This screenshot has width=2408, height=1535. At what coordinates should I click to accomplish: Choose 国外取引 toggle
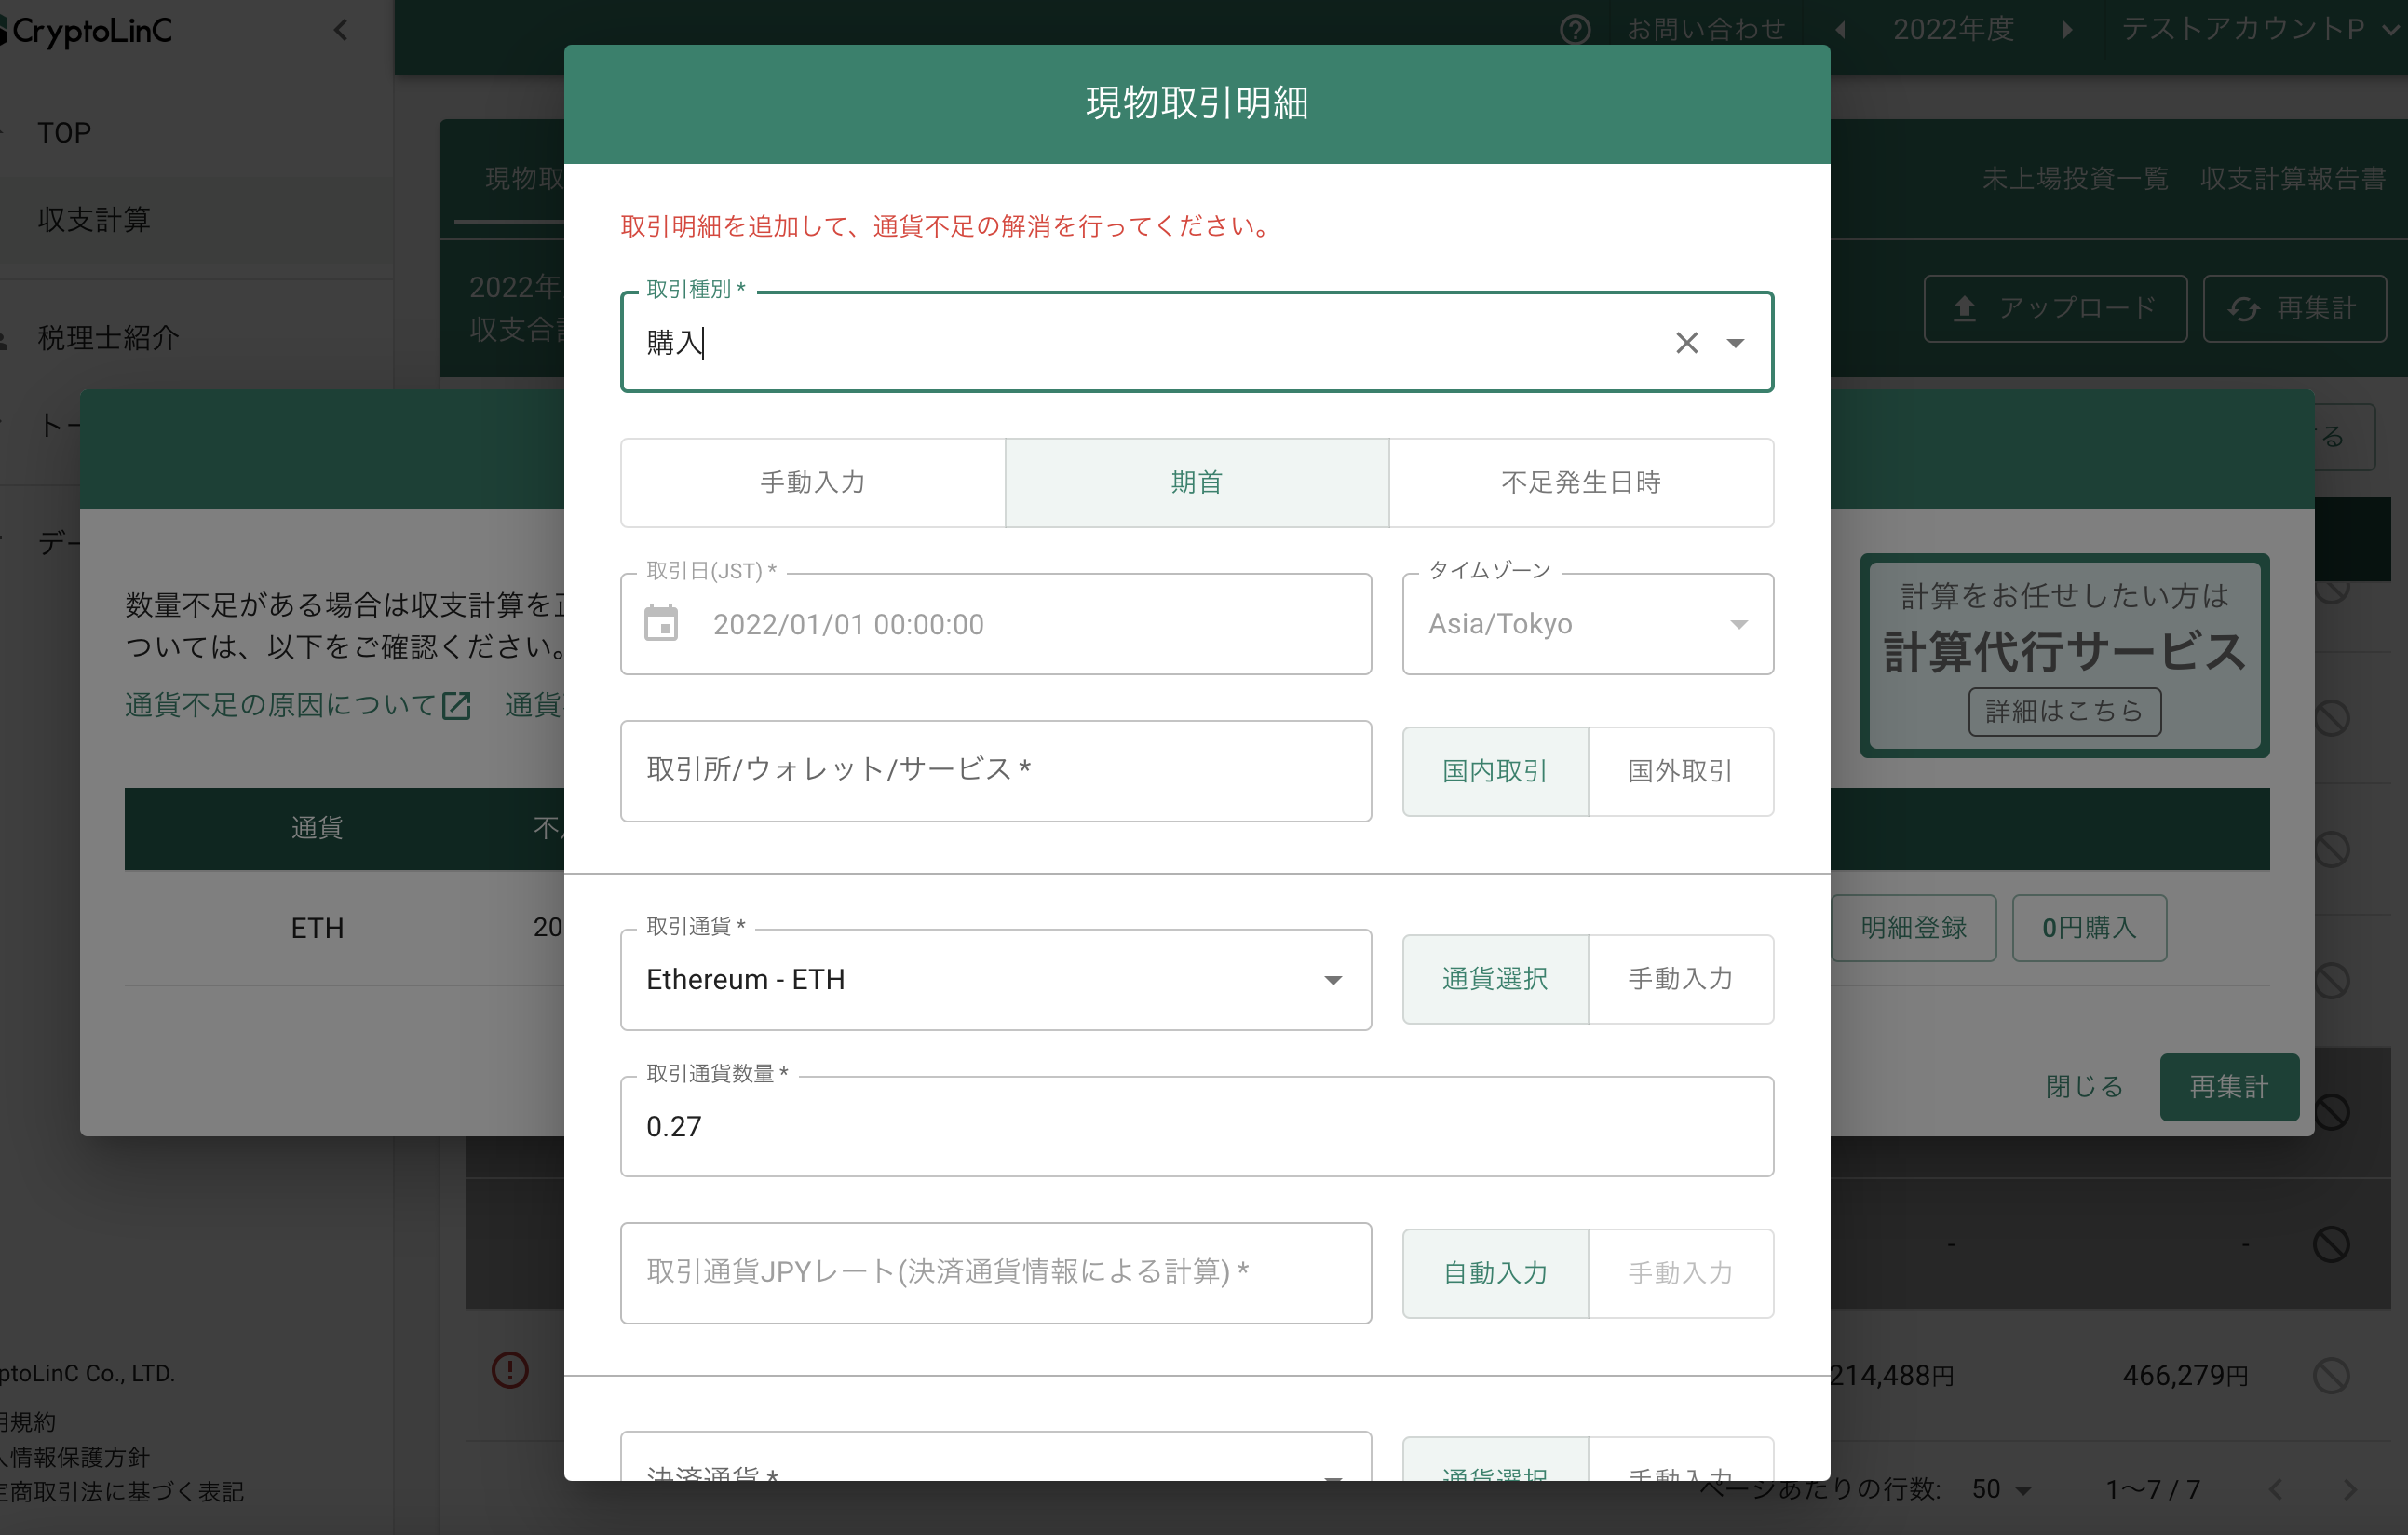(x=1681, y=771)
